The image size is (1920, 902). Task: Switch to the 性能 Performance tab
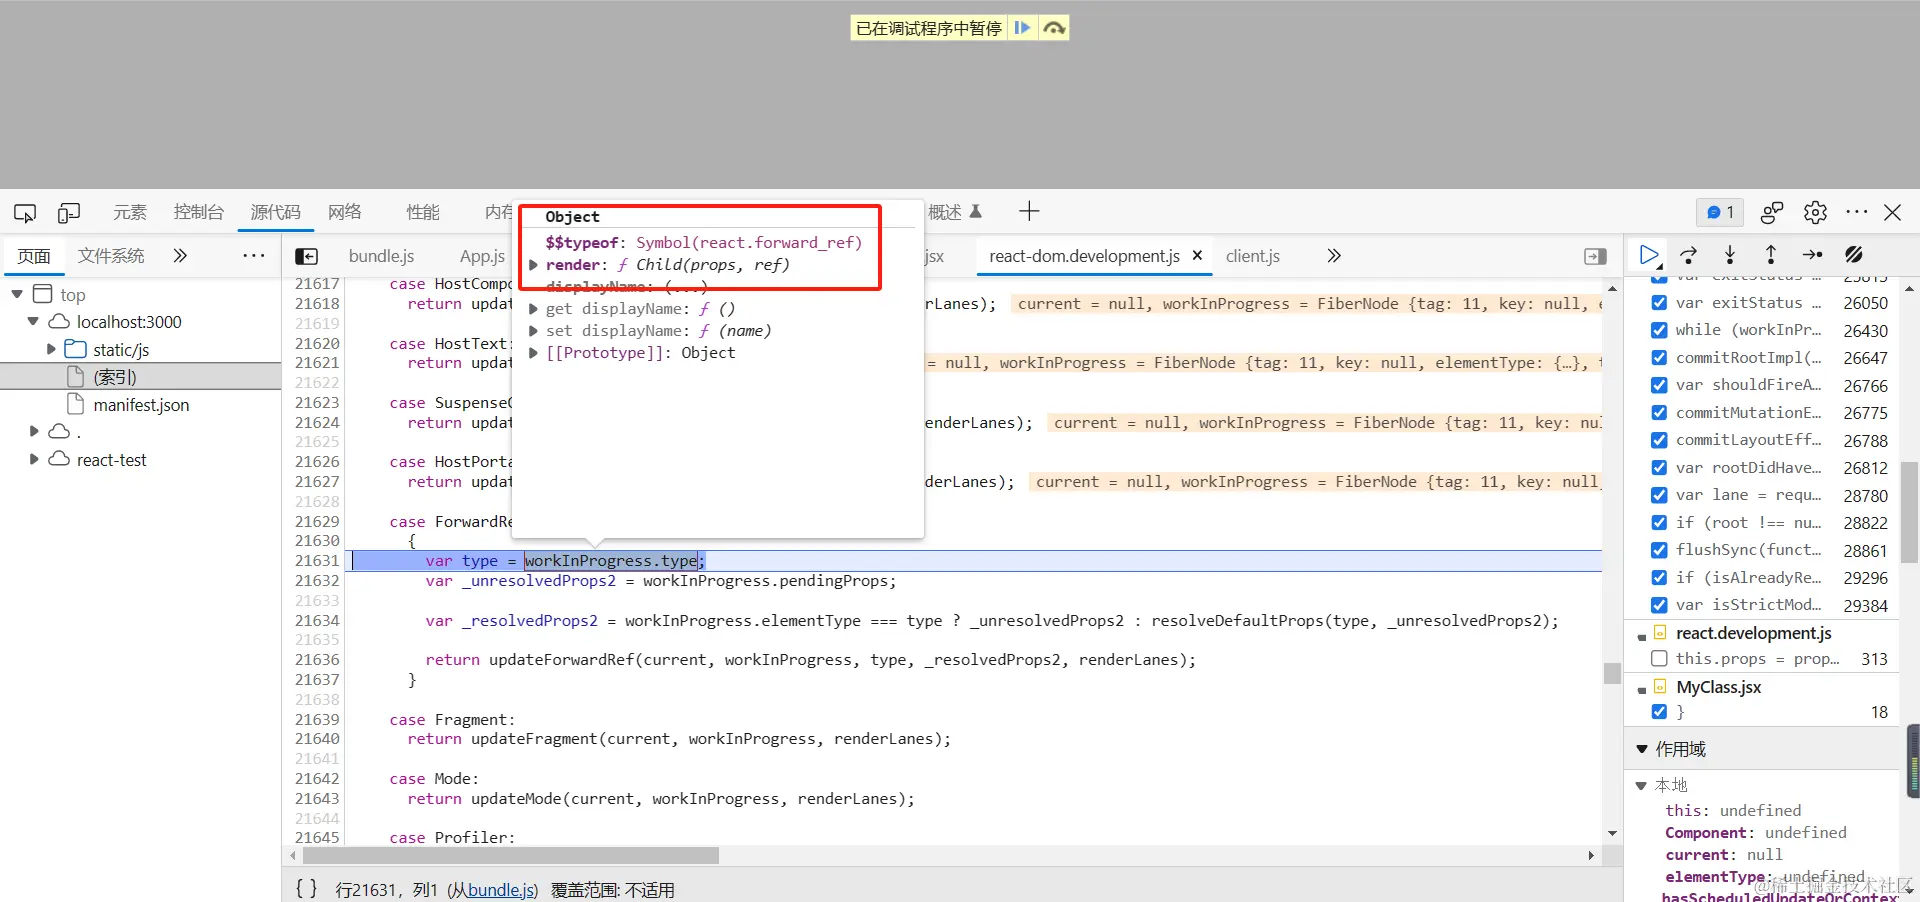tap(423, 212)
